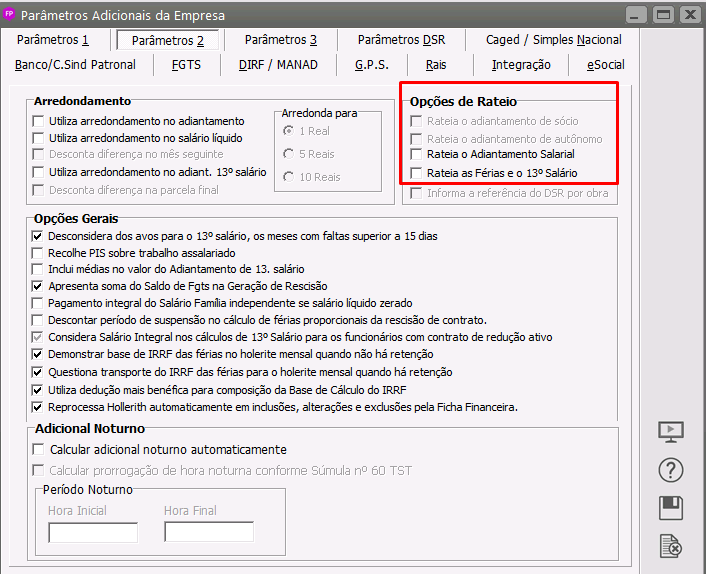Enable Calcular adicional noturno automaticamente
This screenshot has width=706, height=574.
point(39,450)
